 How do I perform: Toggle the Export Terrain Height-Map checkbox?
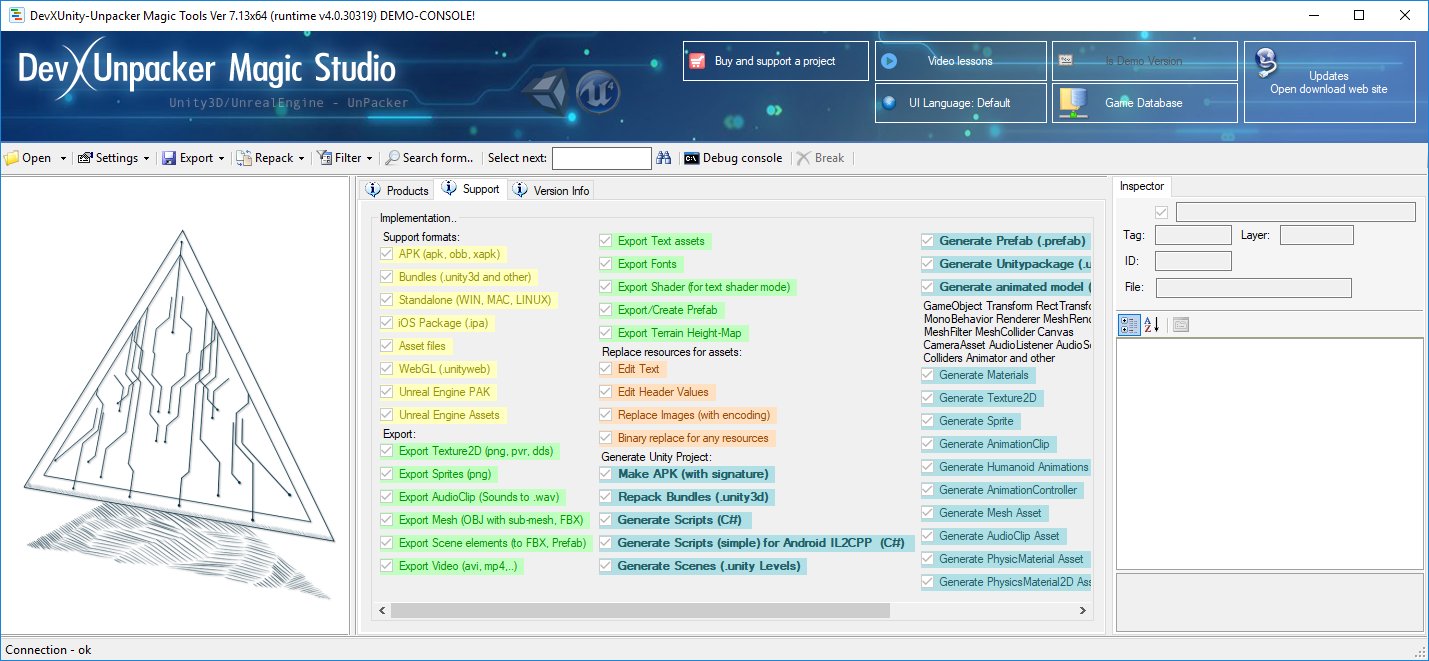(606, 333)
